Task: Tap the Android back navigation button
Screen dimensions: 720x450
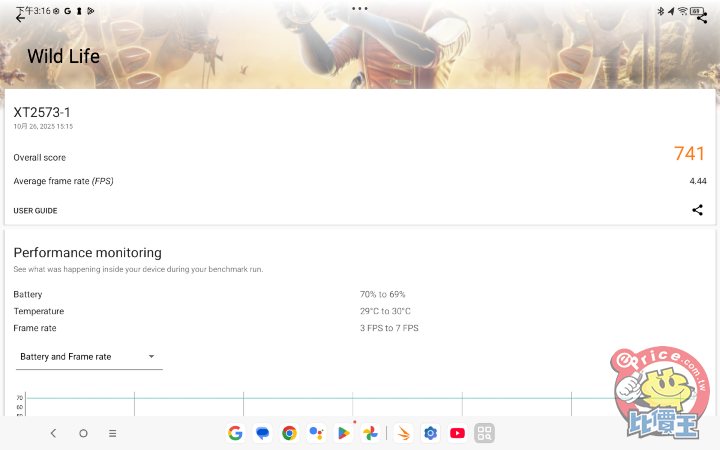Action: tap(53, 433)
